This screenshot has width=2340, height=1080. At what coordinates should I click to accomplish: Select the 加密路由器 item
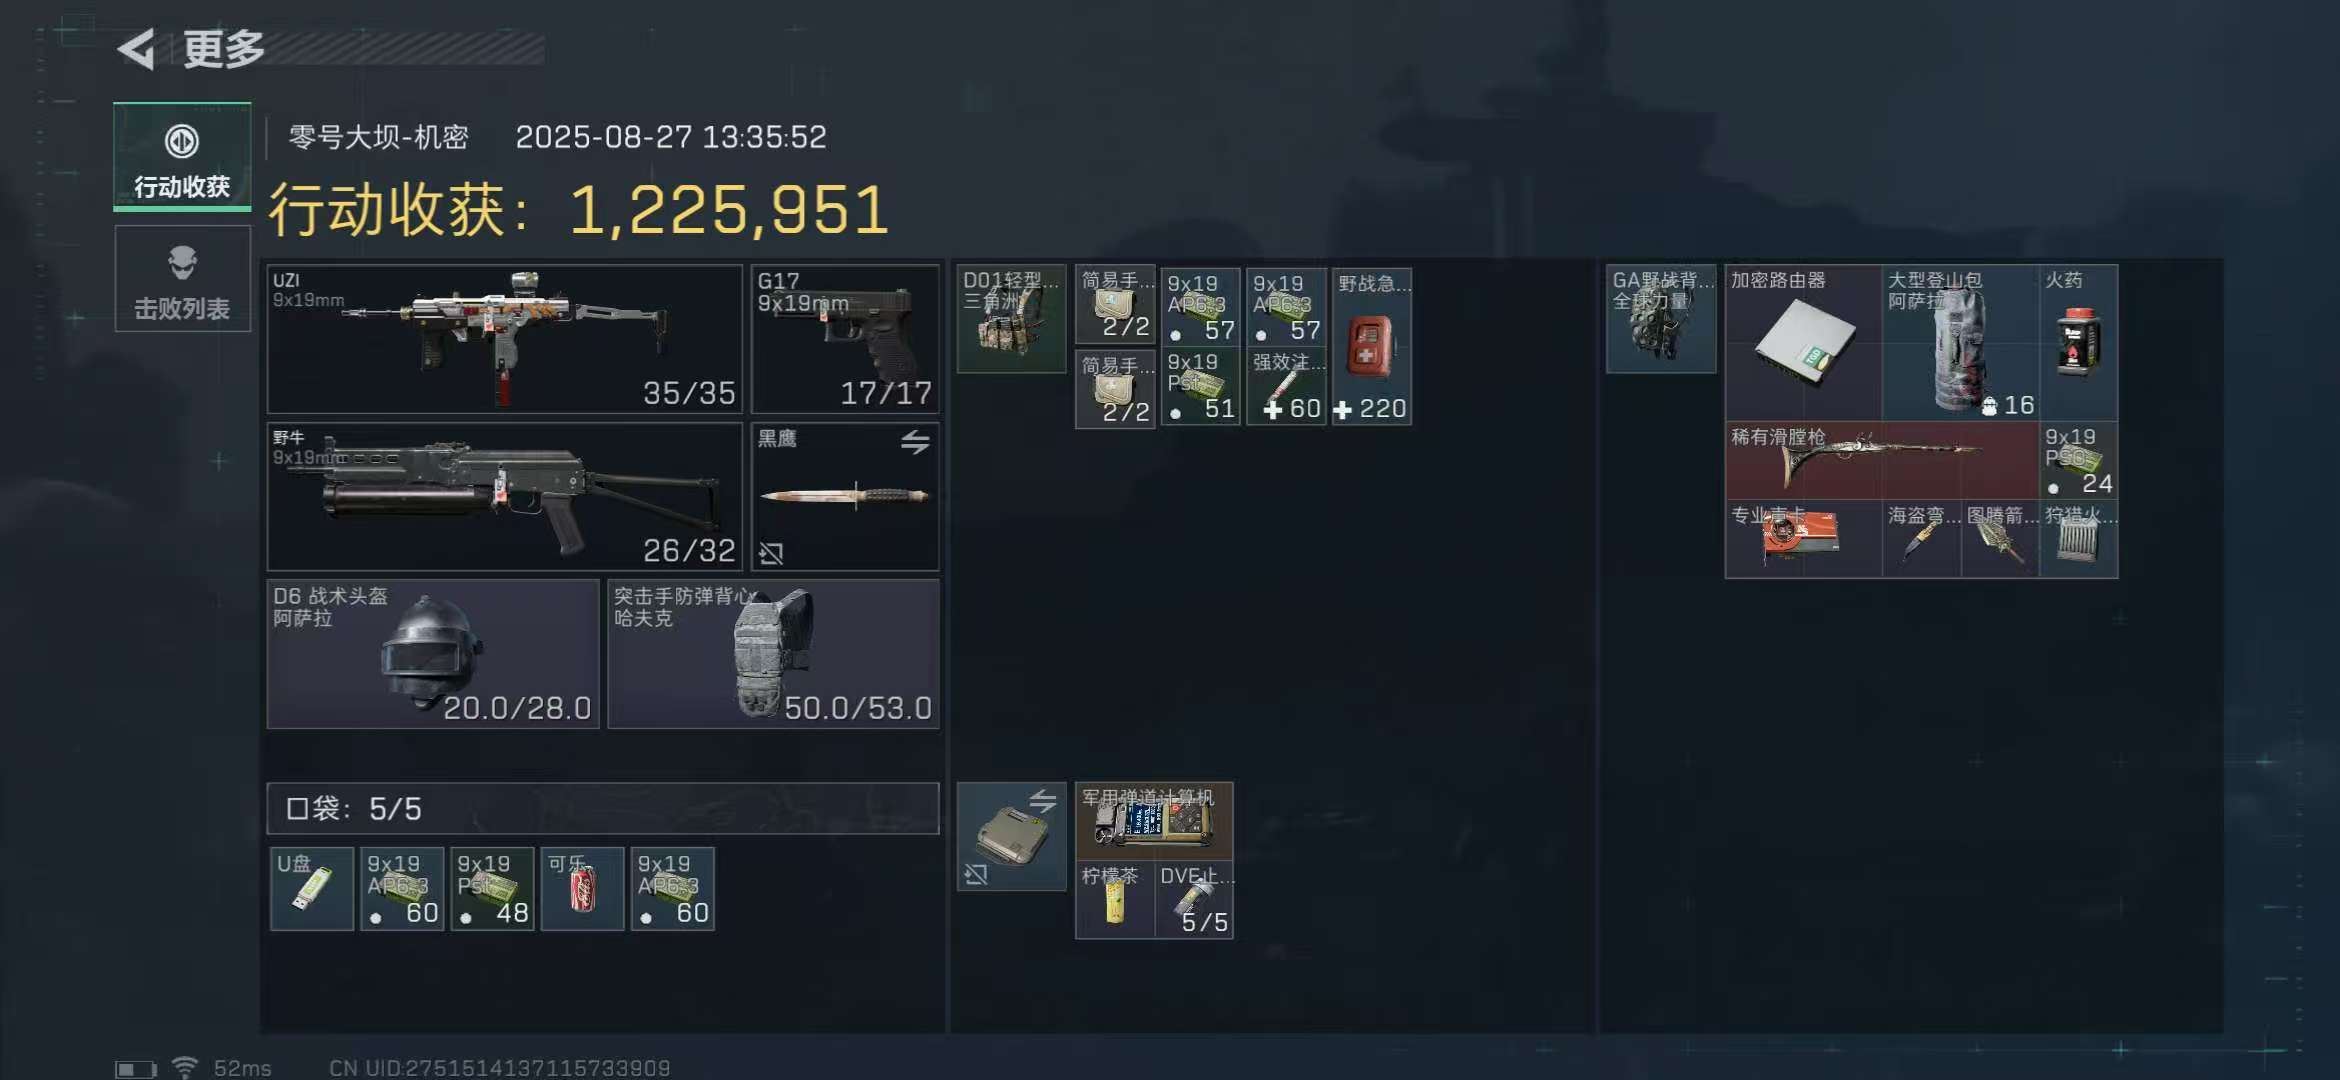(1804, 343)
